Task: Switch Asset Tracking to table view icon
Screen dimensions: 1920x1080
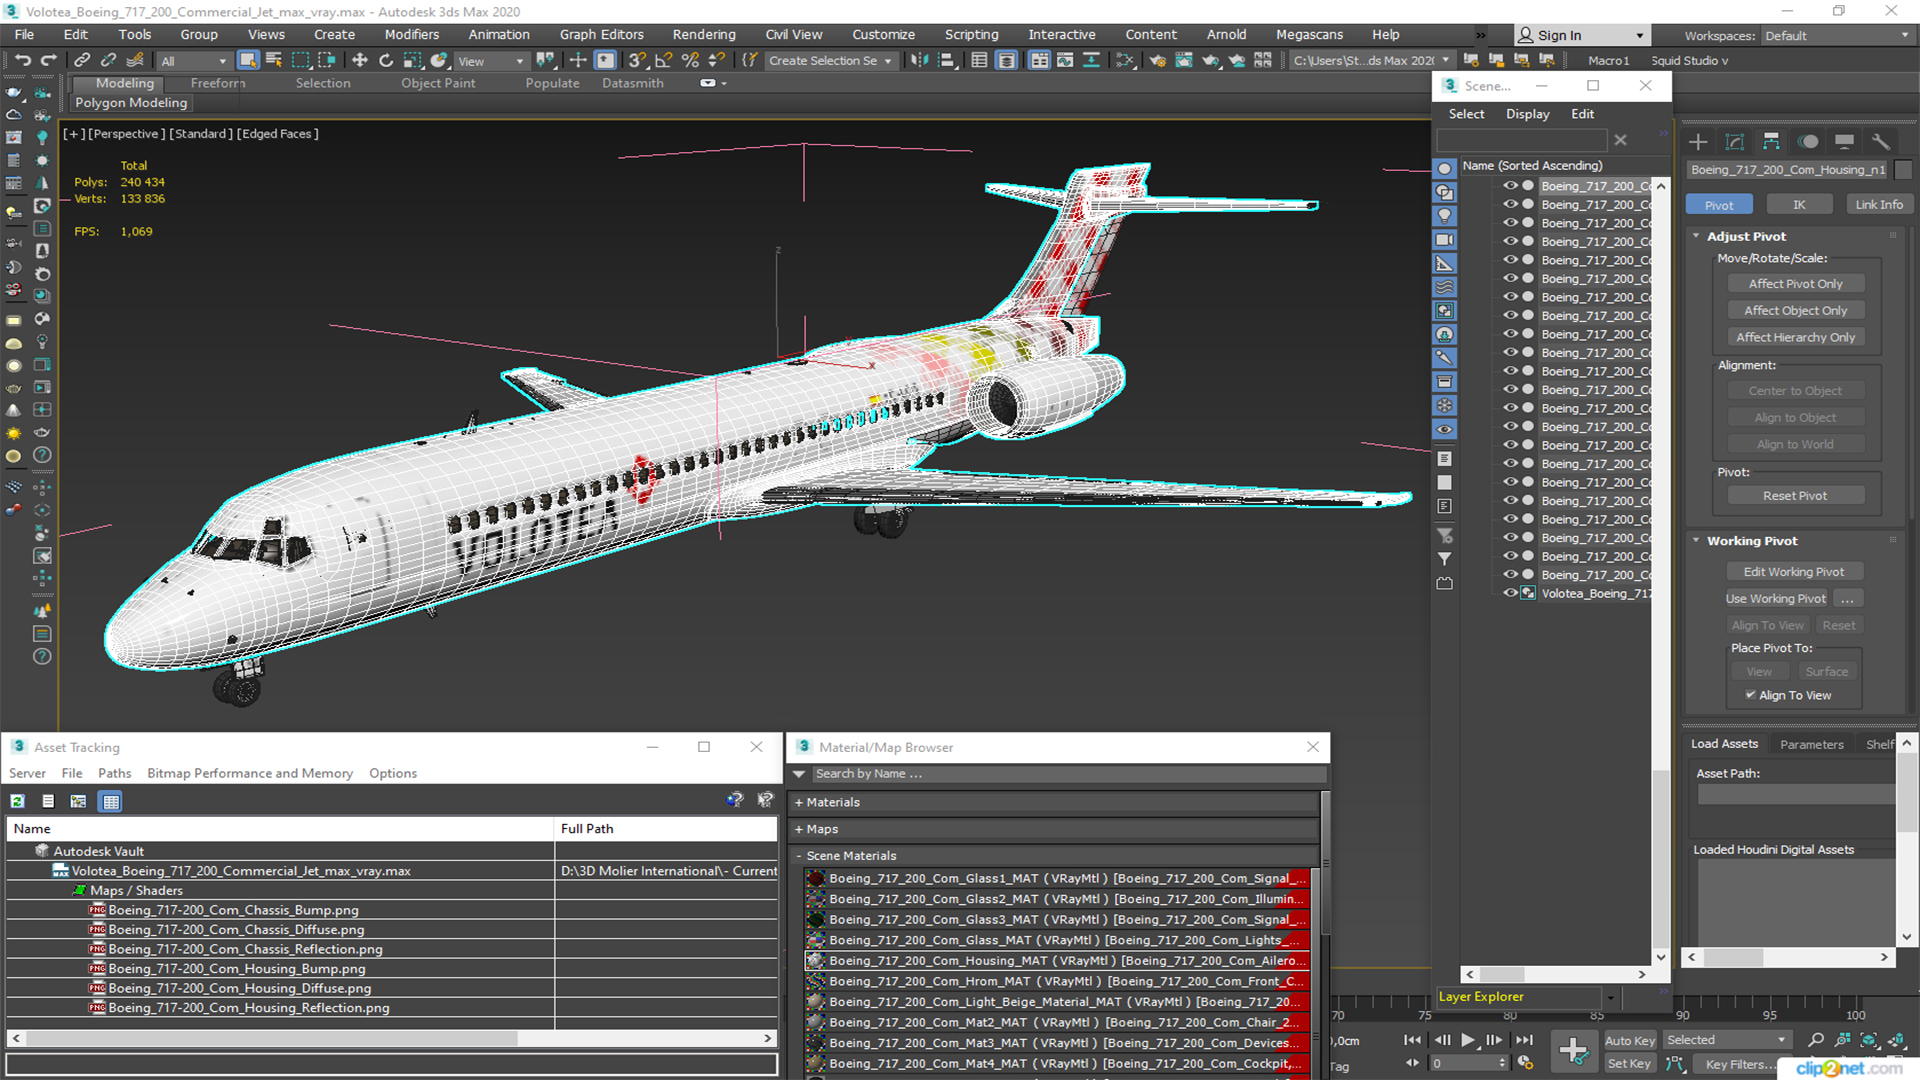Action: pos(111,801)
